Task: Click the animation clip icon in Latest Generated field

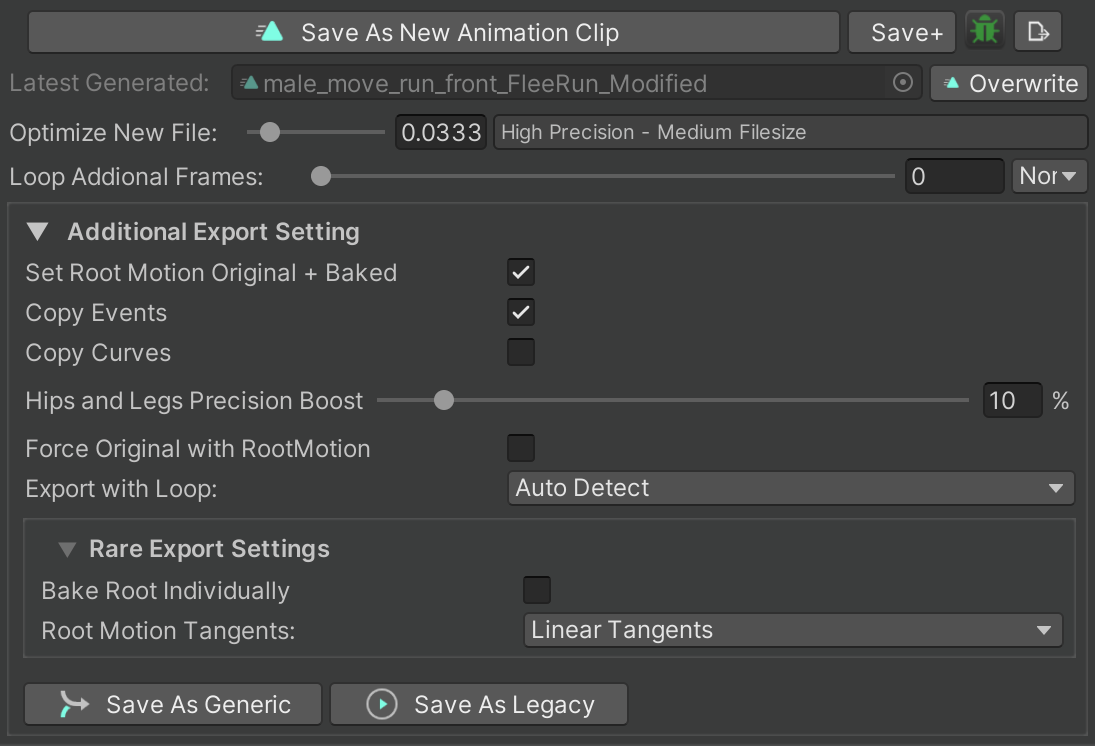Action: (249, 83)
